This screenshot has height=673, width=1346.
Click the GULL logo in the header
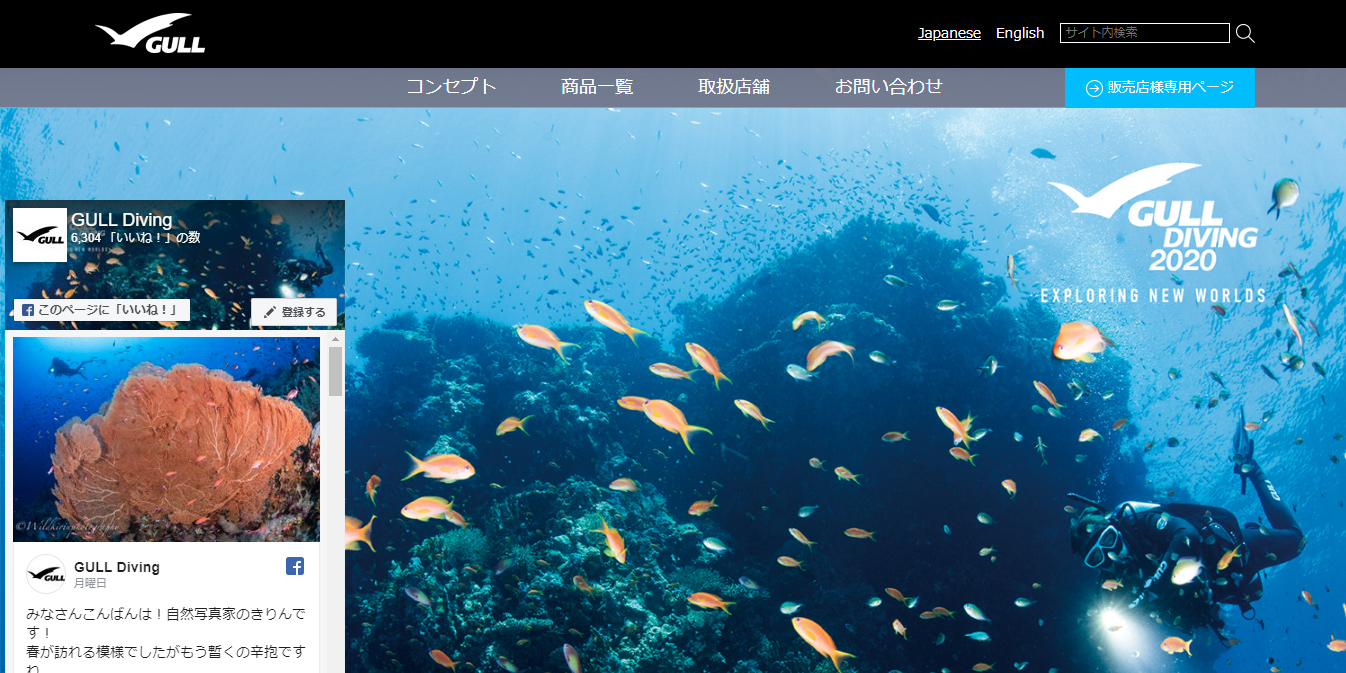click(x=150, y=33)
